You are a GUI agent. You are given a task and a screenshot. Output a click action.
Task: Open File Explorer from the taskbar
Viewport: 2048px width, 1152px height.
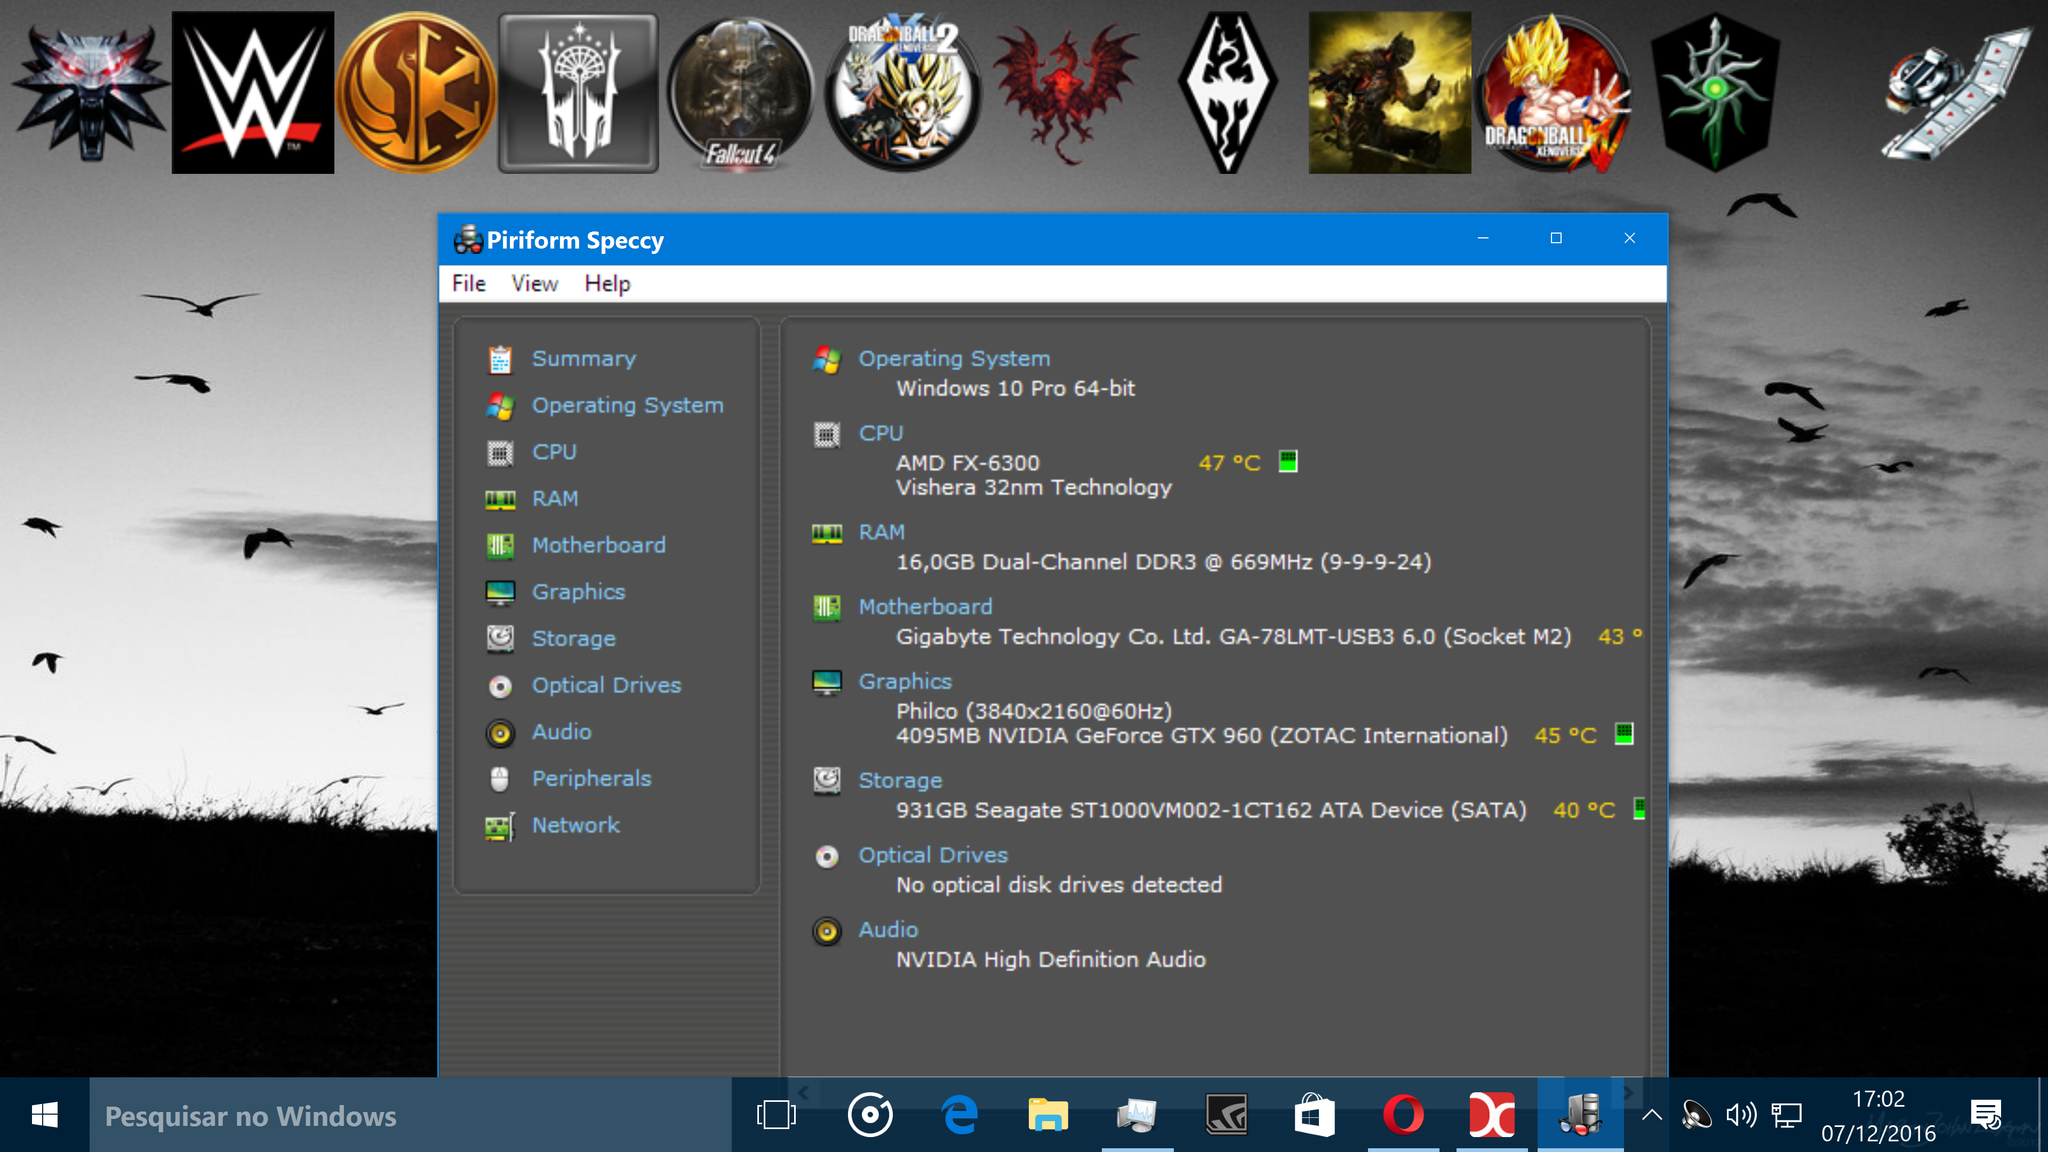click(x=1048, y=1115)
